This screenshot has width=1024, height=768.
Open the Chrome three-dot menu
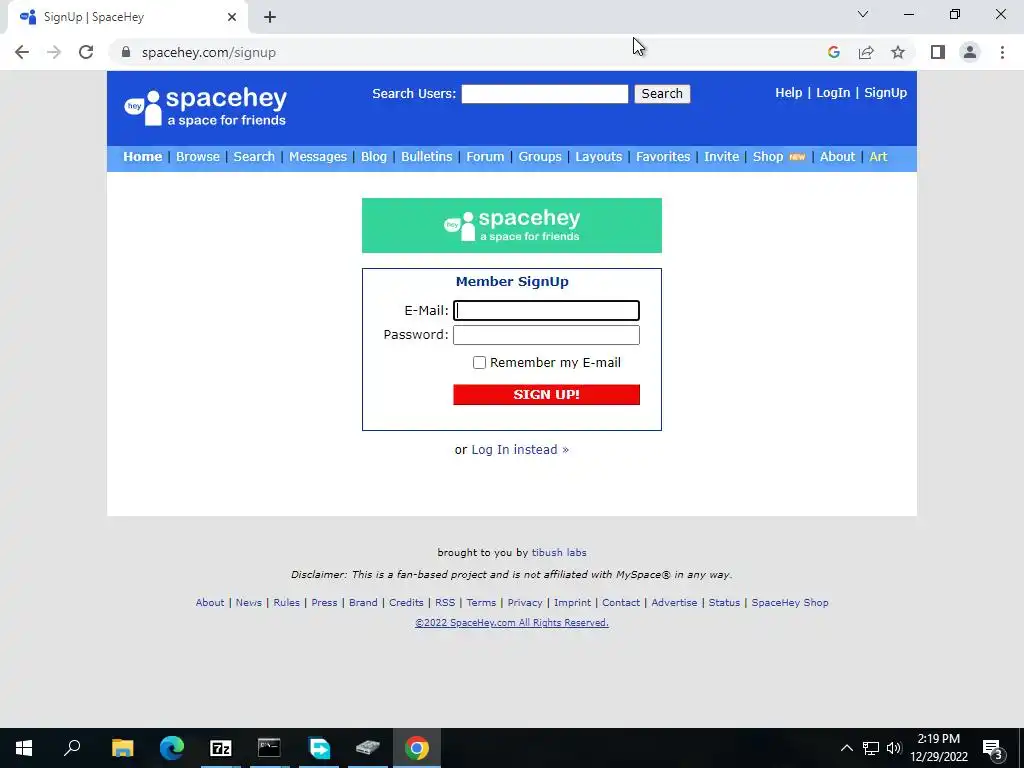pos(1002,52)
